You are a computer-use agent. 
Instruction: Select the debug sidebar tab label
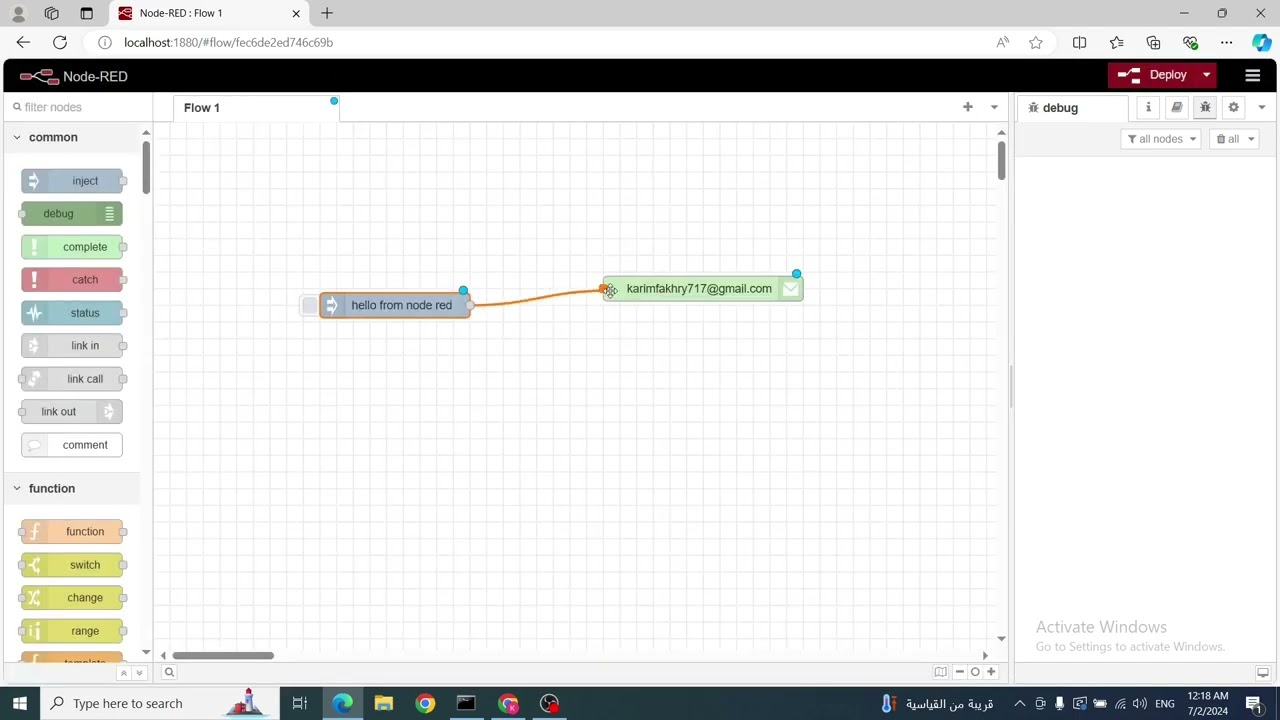click(x=1072, y=107)
